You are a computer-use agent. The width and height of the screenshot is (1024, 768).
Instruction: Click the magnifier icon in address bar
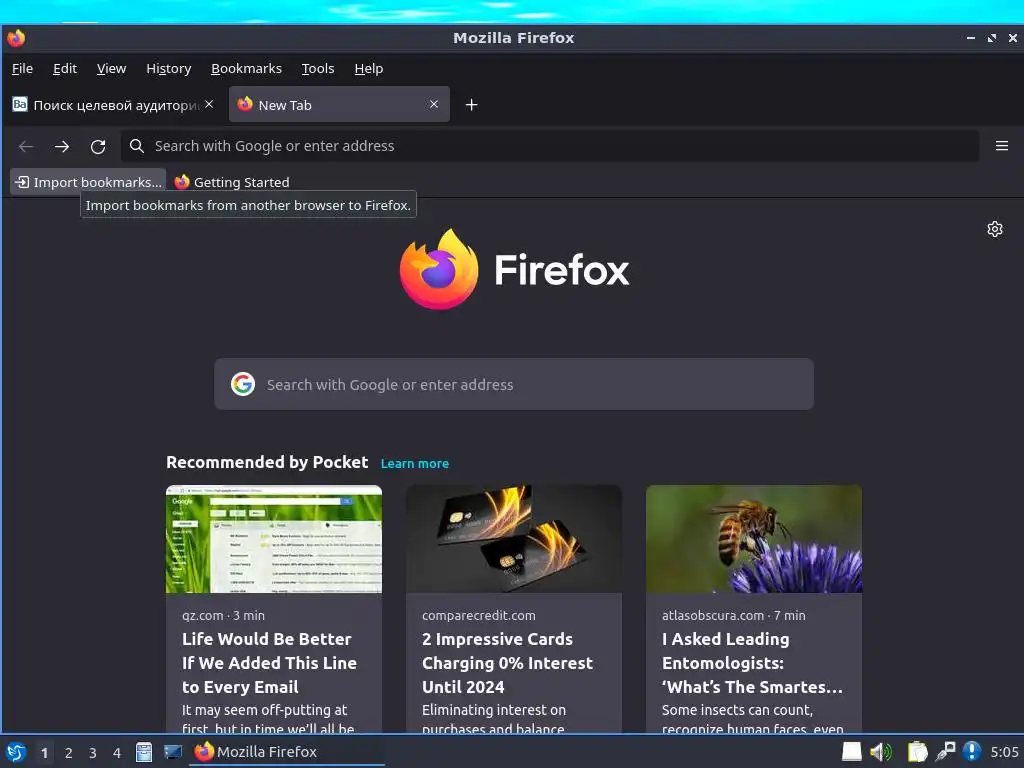coord(136,146)
